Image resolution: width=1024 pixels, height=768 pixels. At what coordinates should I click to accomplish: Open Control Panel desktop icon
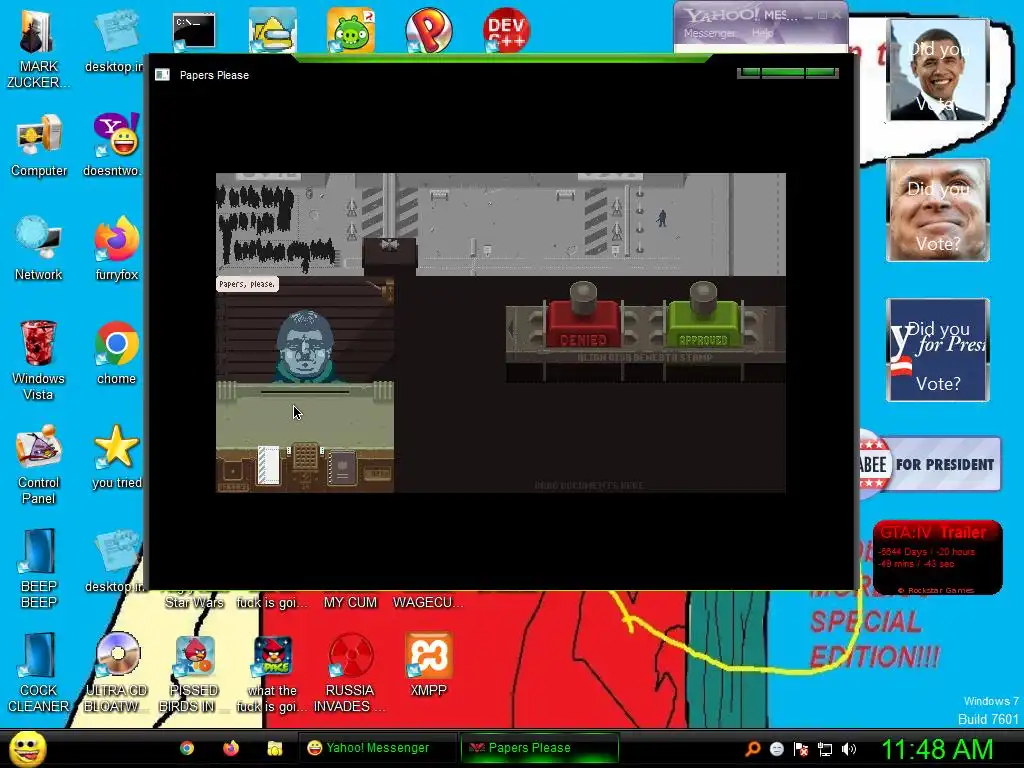click(x=39, y=465)
